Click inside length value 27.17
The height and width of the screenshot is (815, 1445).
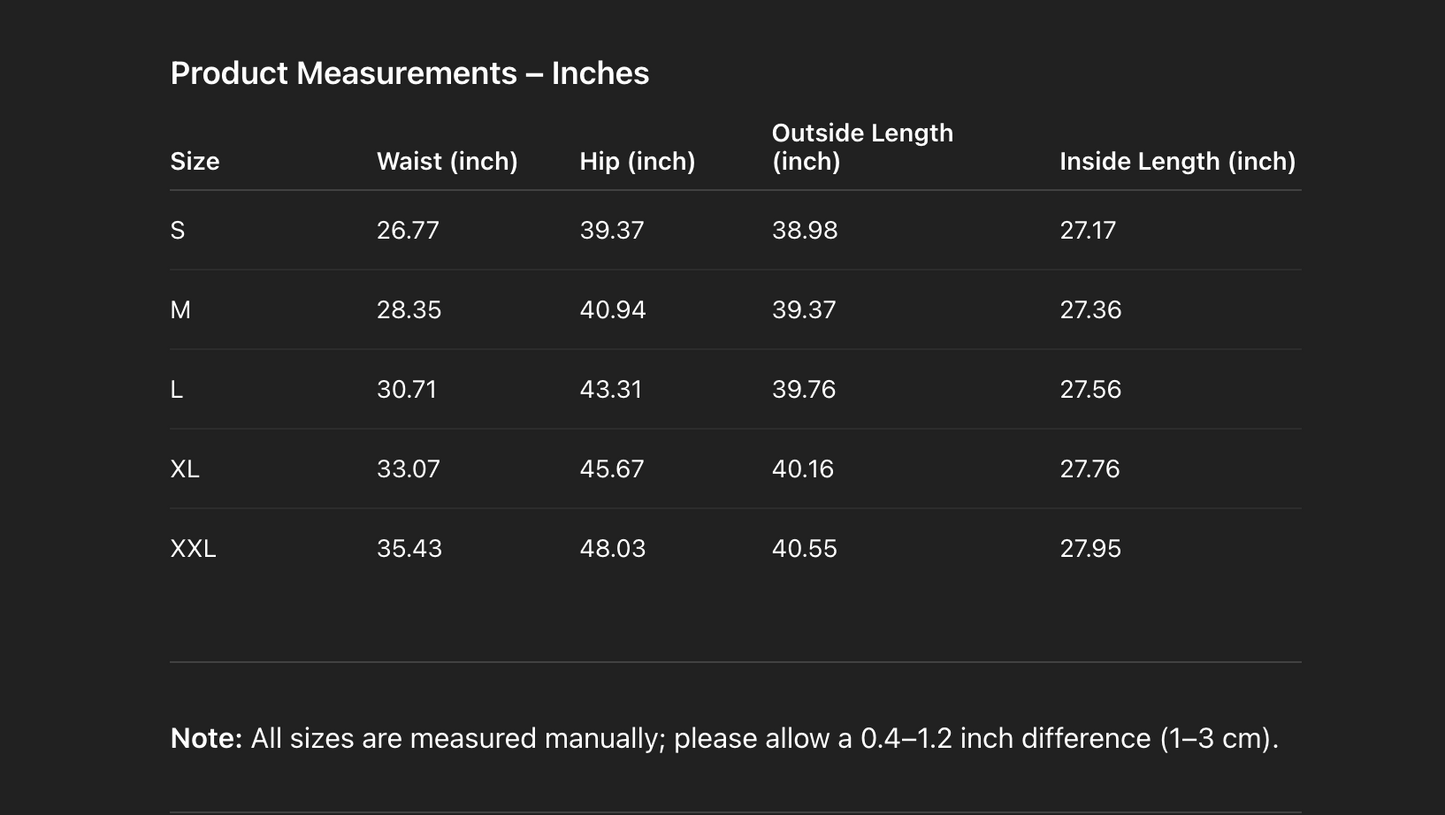[x=1088, y=230]
